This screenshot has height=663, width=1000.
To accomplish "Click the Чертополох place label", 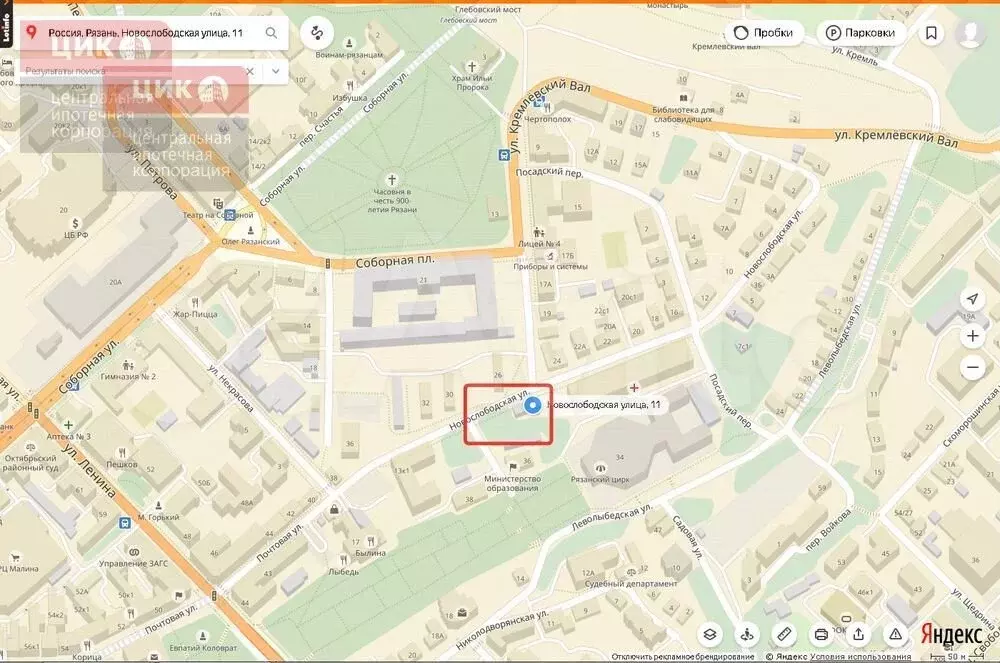I will (x=548, y=119).
